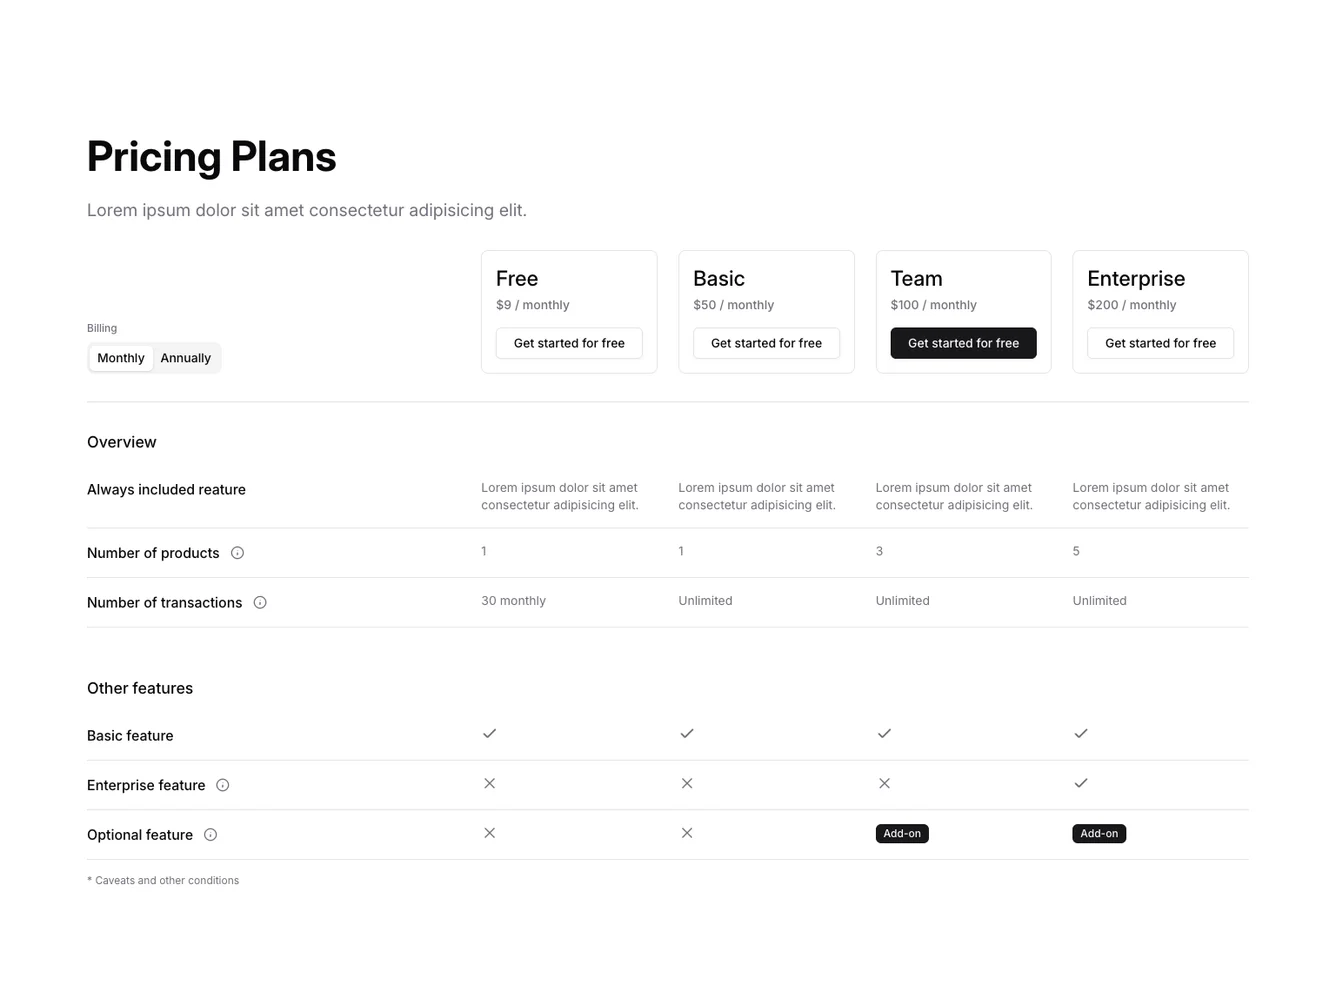Switch billing to Monthly
The height and width of the screenshot is (1002, 1336).
120,357
